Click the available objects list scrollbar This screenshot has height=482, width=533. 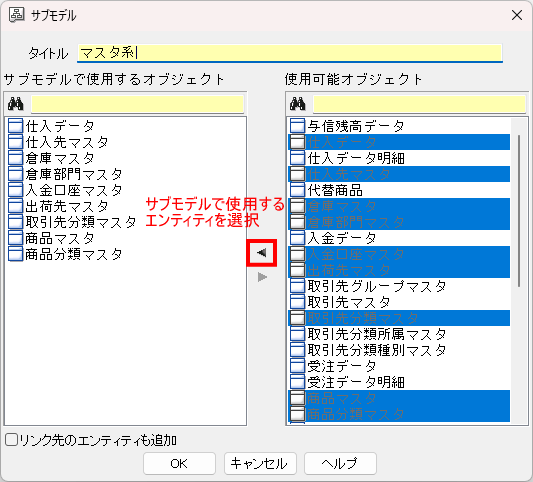pyautogui.click(x=519, y=211)
